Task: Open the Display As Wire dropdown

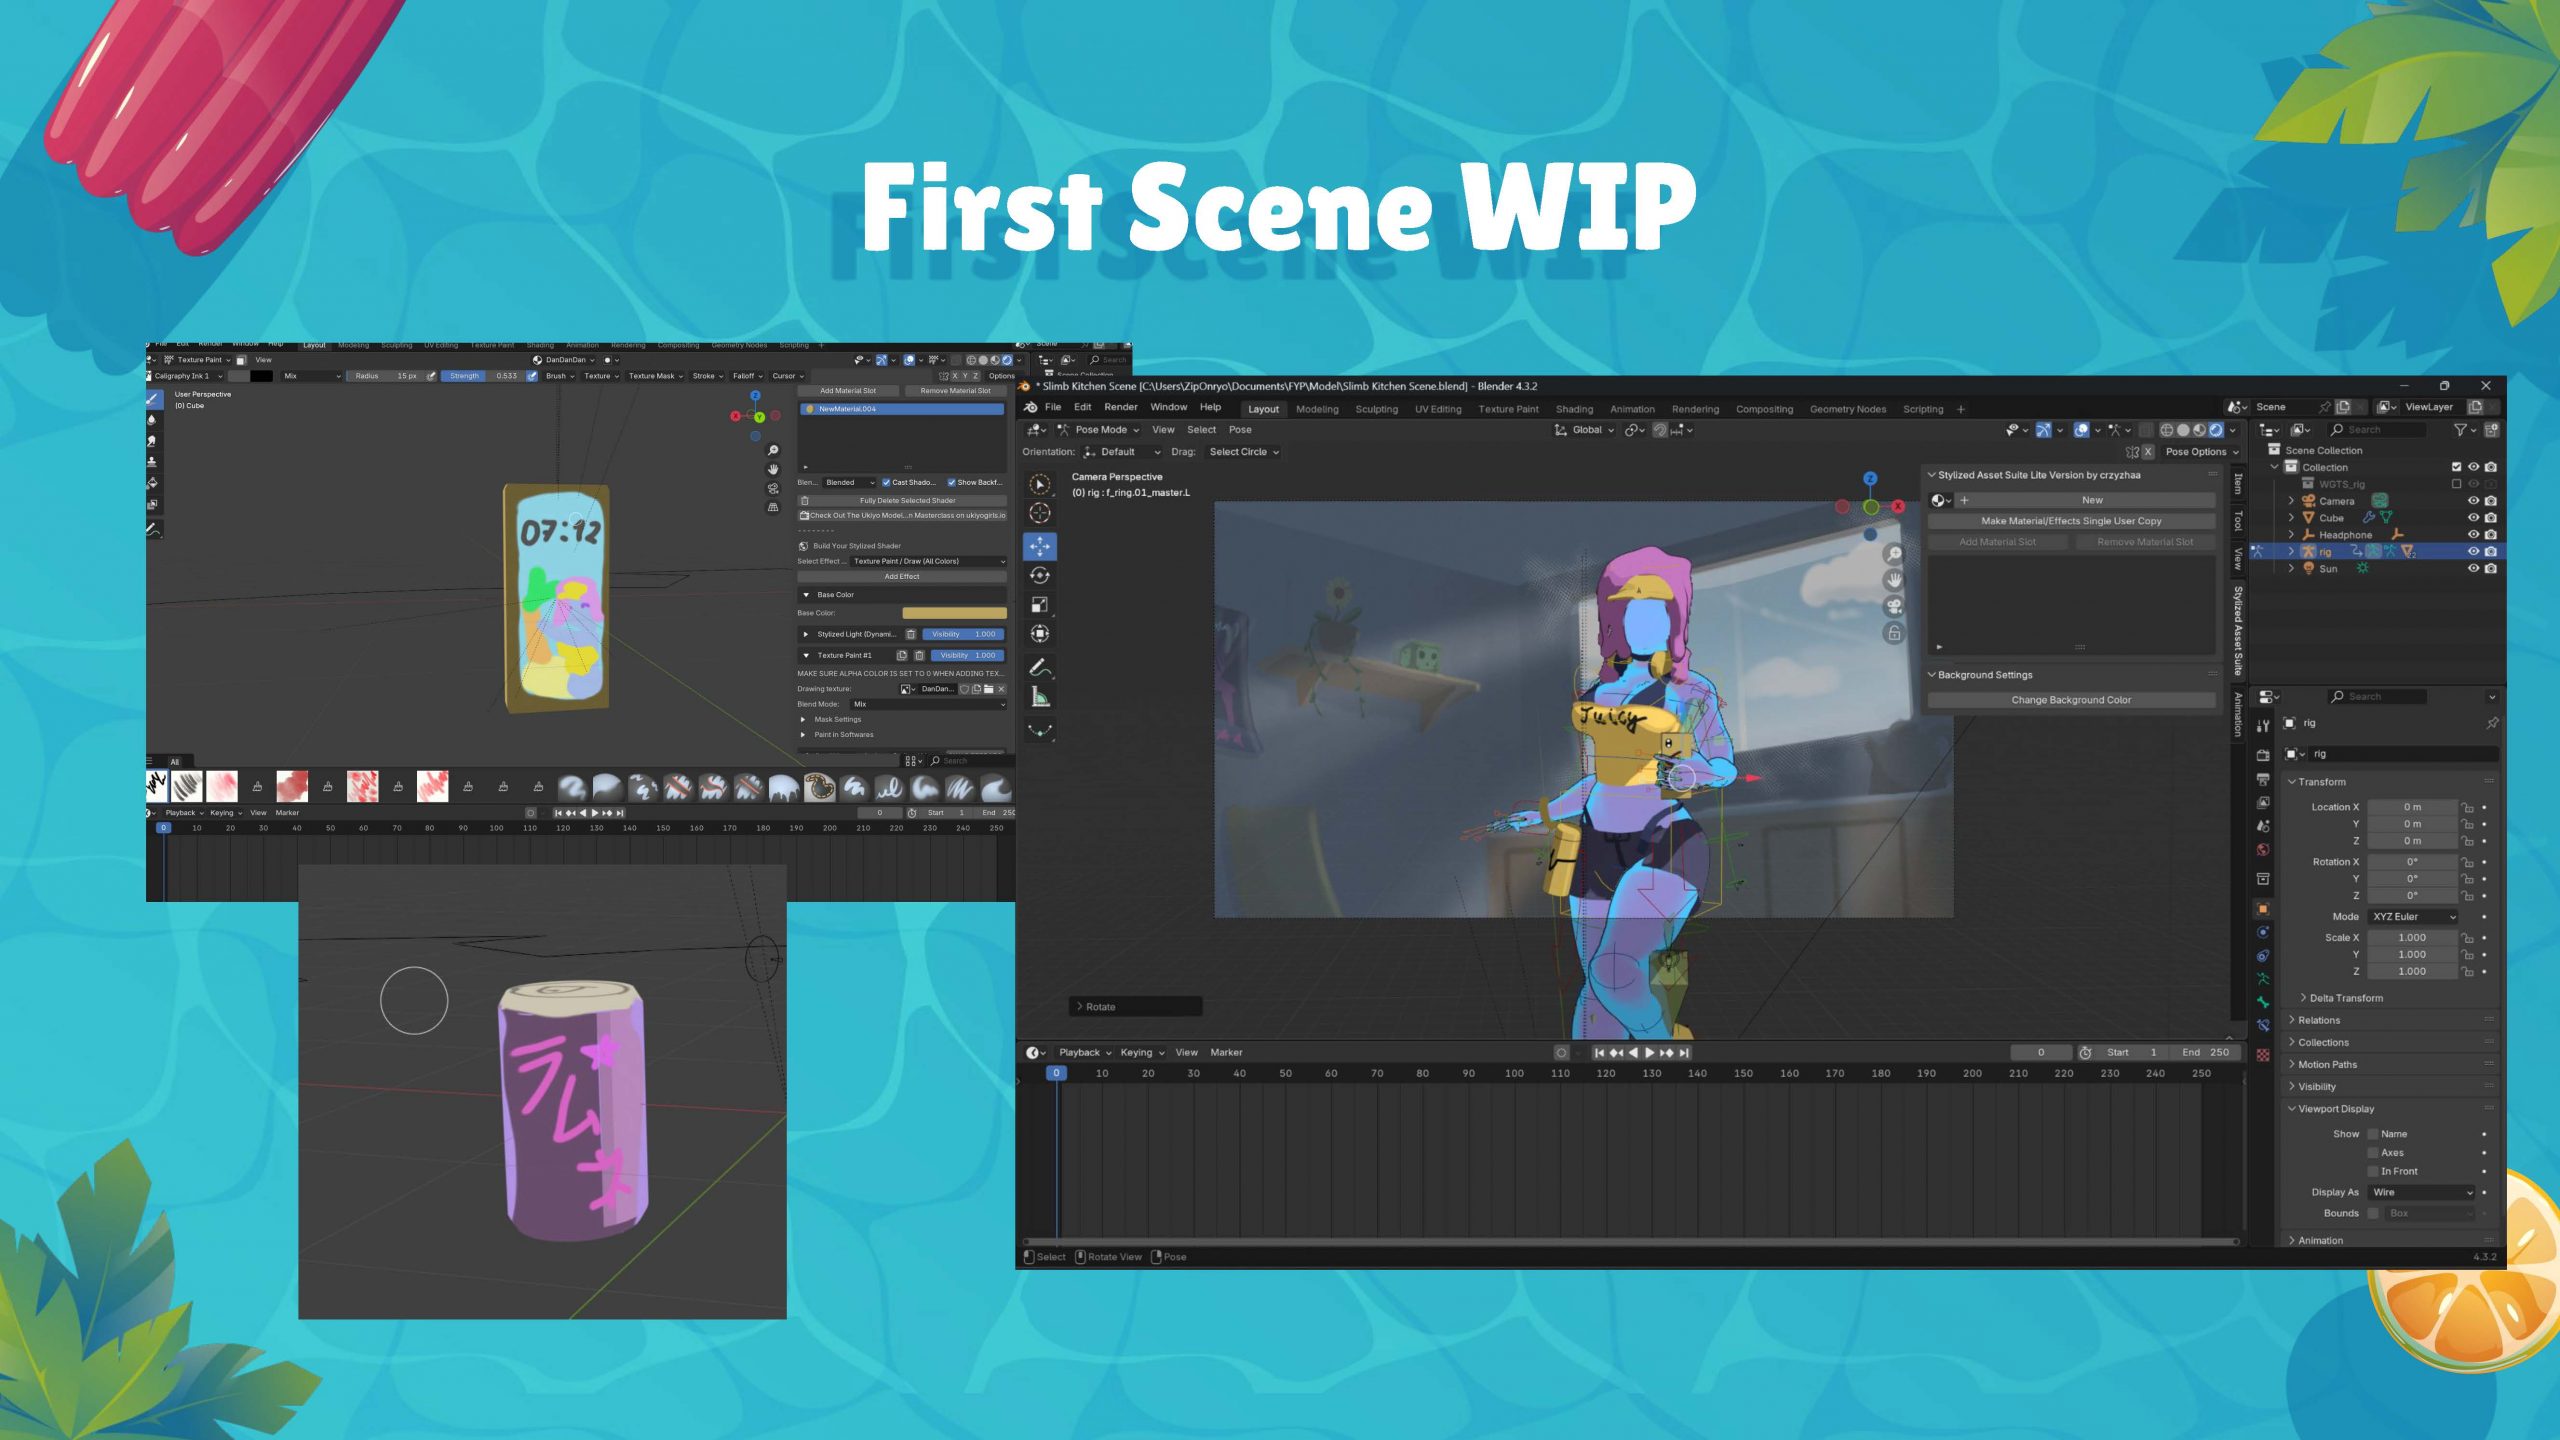Action: [x=2421, y=1192]
